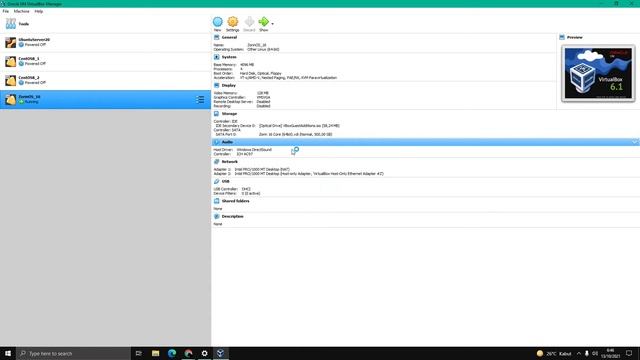Open Windows Settings gear in the taskbar
The height and width of the screenshot is (360, 640).
pyautogui.click(x=204, y=353)
